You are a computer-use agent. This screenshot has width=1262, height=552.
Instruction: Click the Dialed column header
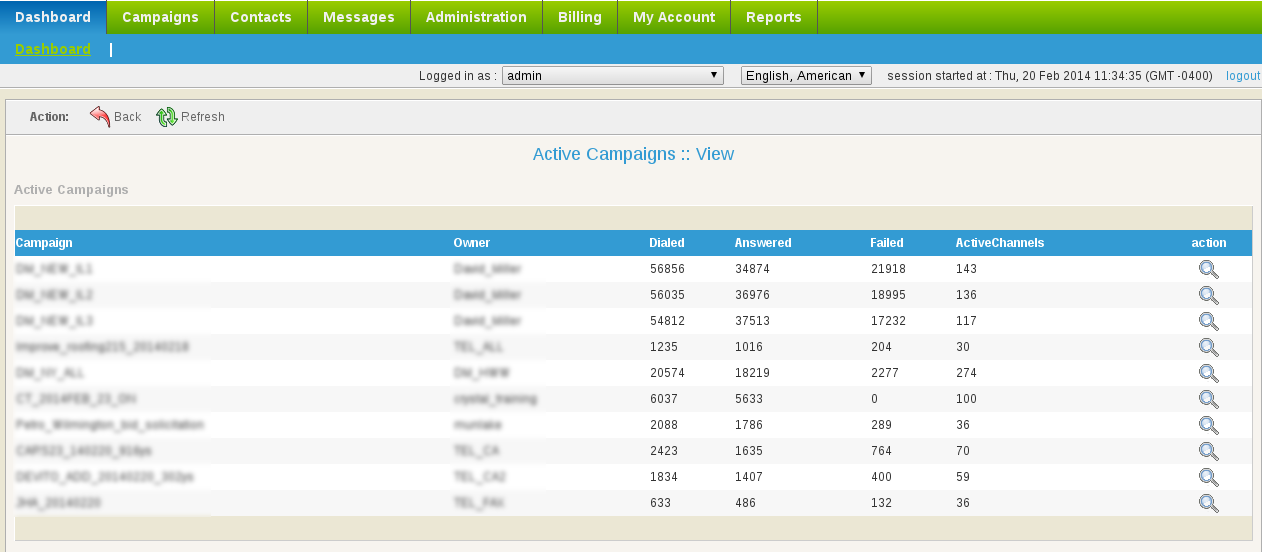pyautogui.click(x=667, y=243)
